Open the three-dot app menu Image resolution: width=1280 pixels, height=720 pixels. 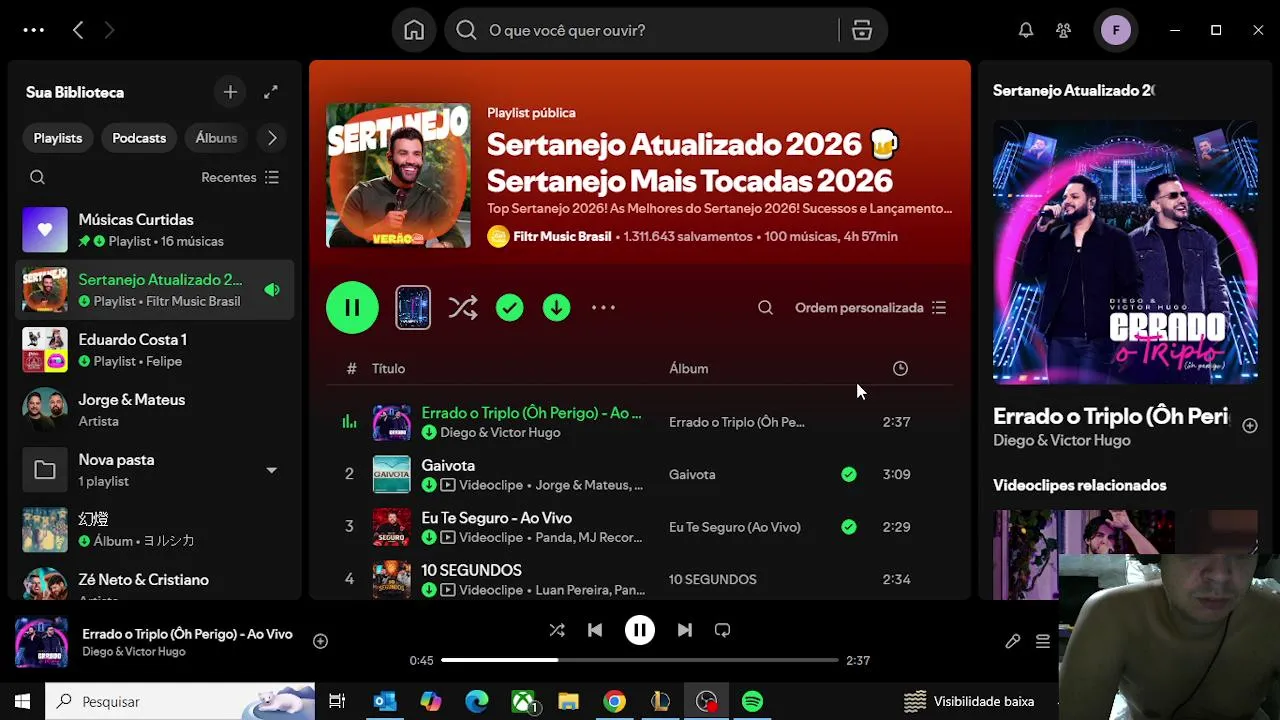point(34,30)
